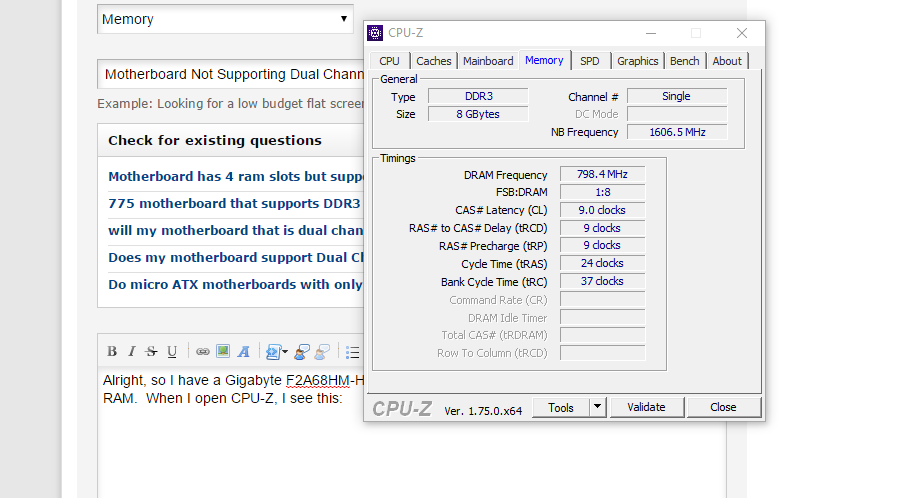Click the '1:8' FSB:DRAM value
The width and height of the screenshot is (917, 498).
(602, 192)
